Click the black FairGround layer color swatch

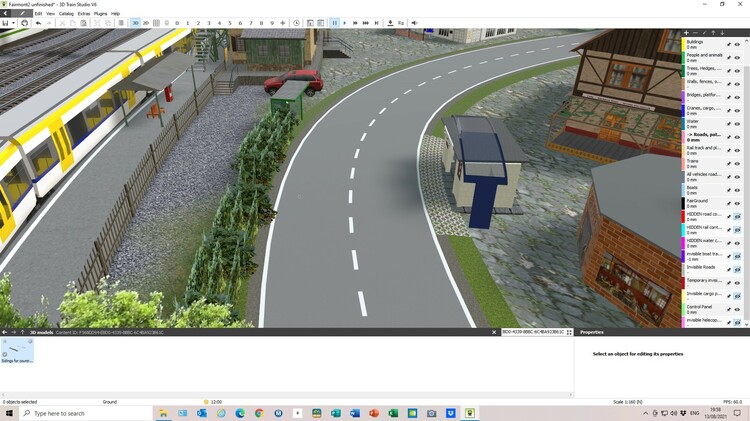[684, 203]
